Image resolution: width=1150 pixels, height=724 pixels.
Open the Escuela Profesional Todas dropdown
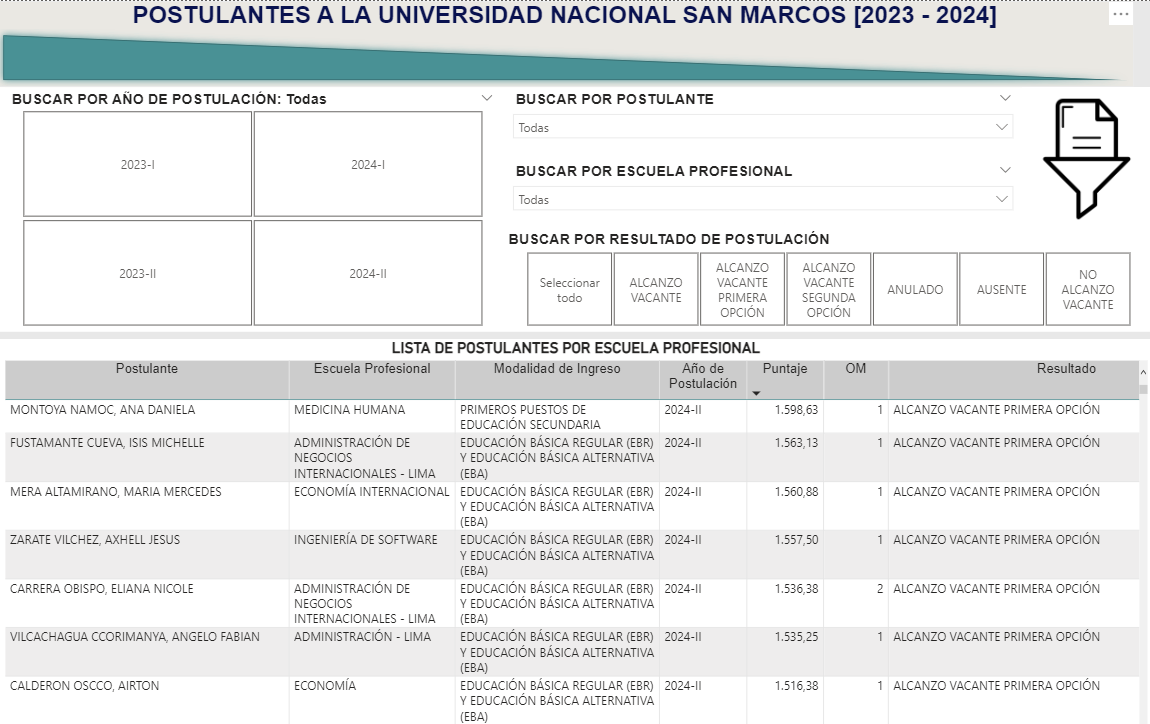(763, 200)
